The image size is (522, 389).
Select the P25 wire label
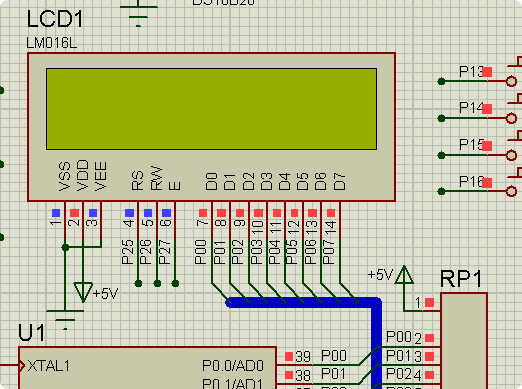coord(128,252)
